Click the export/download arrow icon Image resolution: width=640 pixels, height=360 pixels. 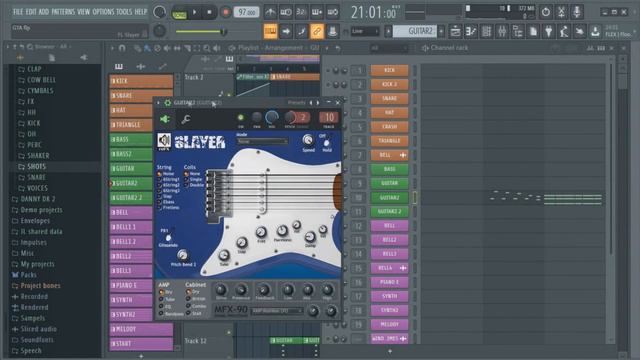595,31
